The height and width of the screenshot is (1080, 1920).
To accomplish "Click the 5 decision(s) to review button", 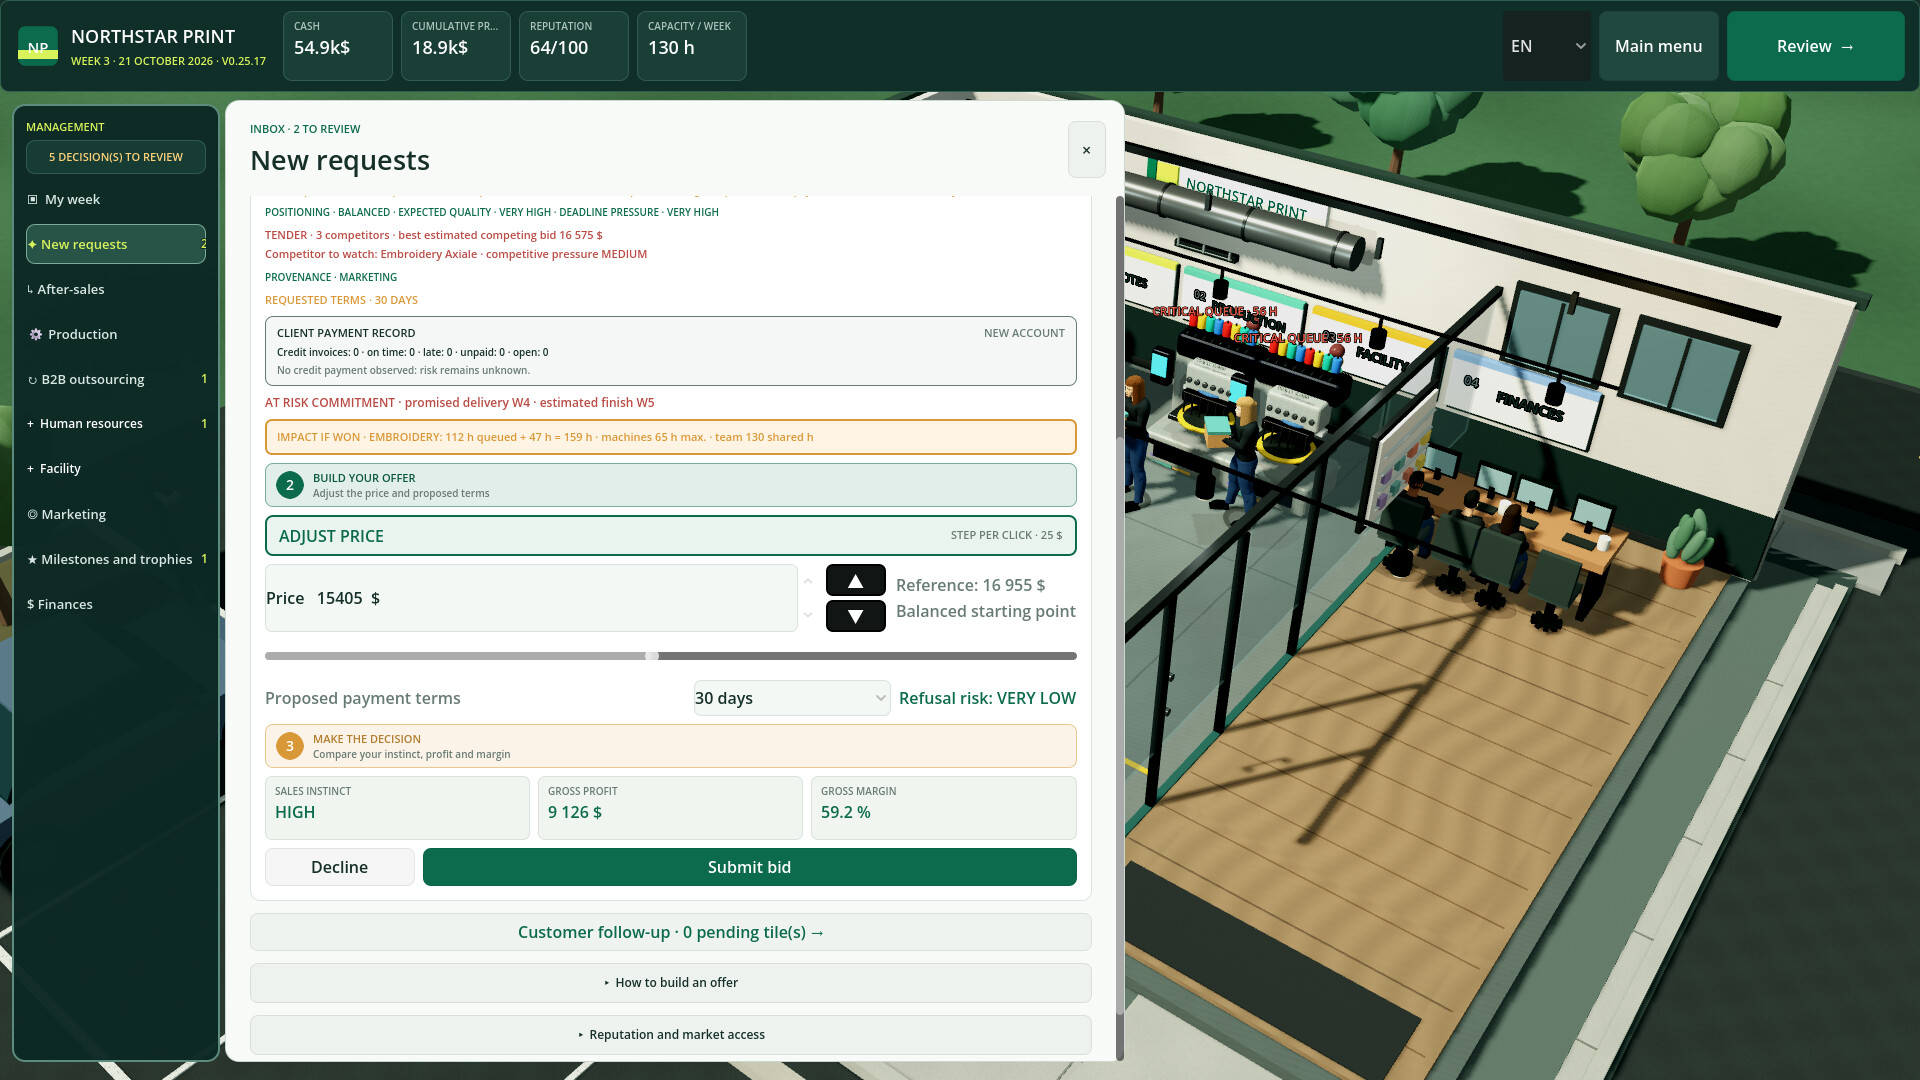I will coord(116,157).
